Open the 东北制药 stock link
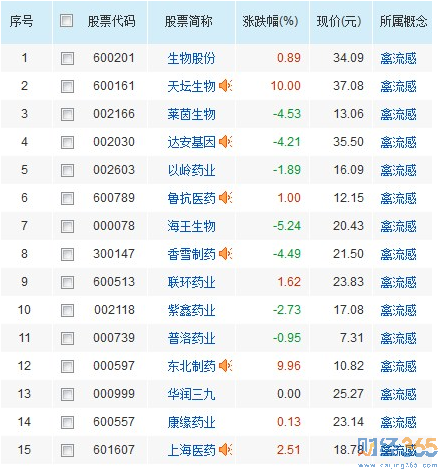The image size is (438, 469). point(191,366)
